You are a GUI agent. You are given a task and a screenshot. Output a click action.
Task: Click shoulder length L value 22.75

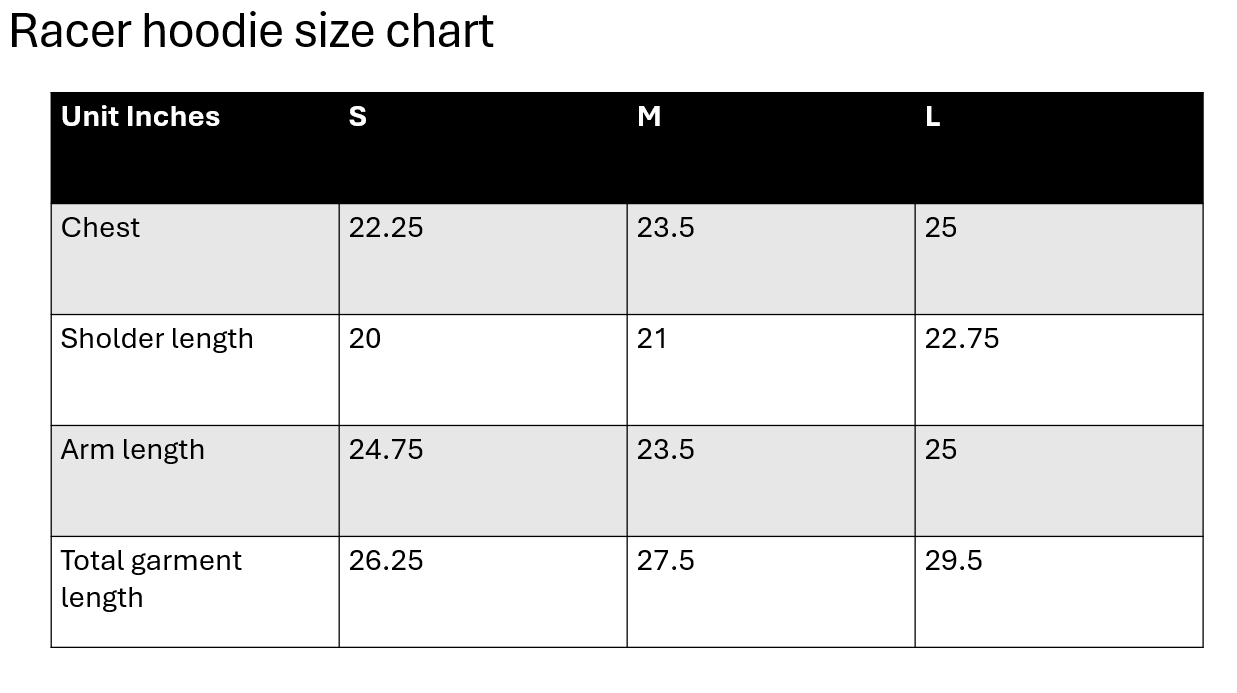tap(962, 339)
